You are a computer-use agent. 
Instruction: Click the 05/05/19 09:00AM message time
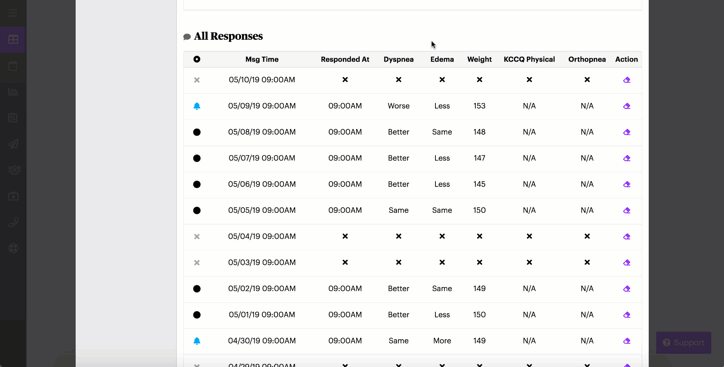[x=262, y=210]
